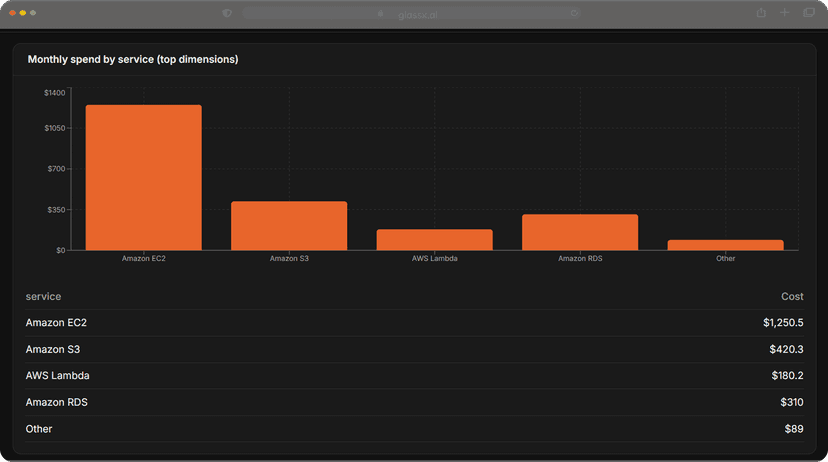Click the $89 cost value

tap(794, 429)
